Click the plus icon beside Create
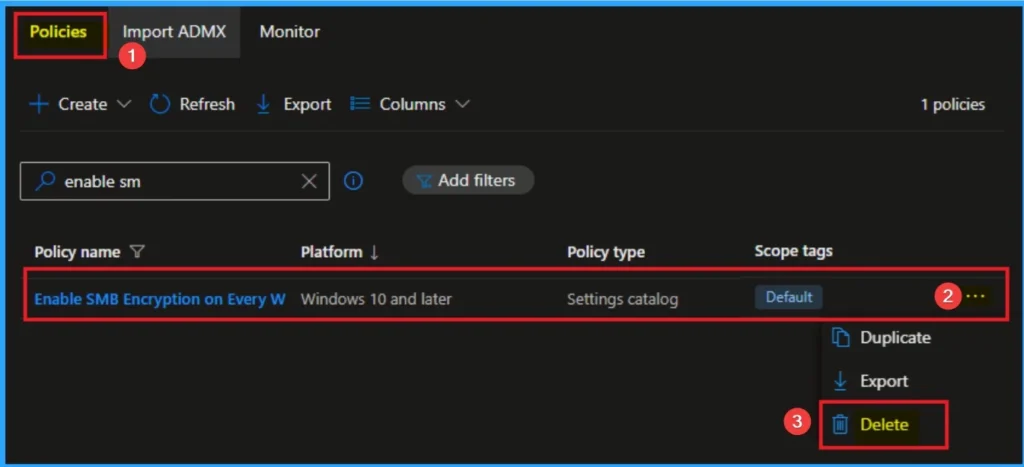Image resolution: width=1024 pixels, height=467 pixels. [x=38, y=104]
